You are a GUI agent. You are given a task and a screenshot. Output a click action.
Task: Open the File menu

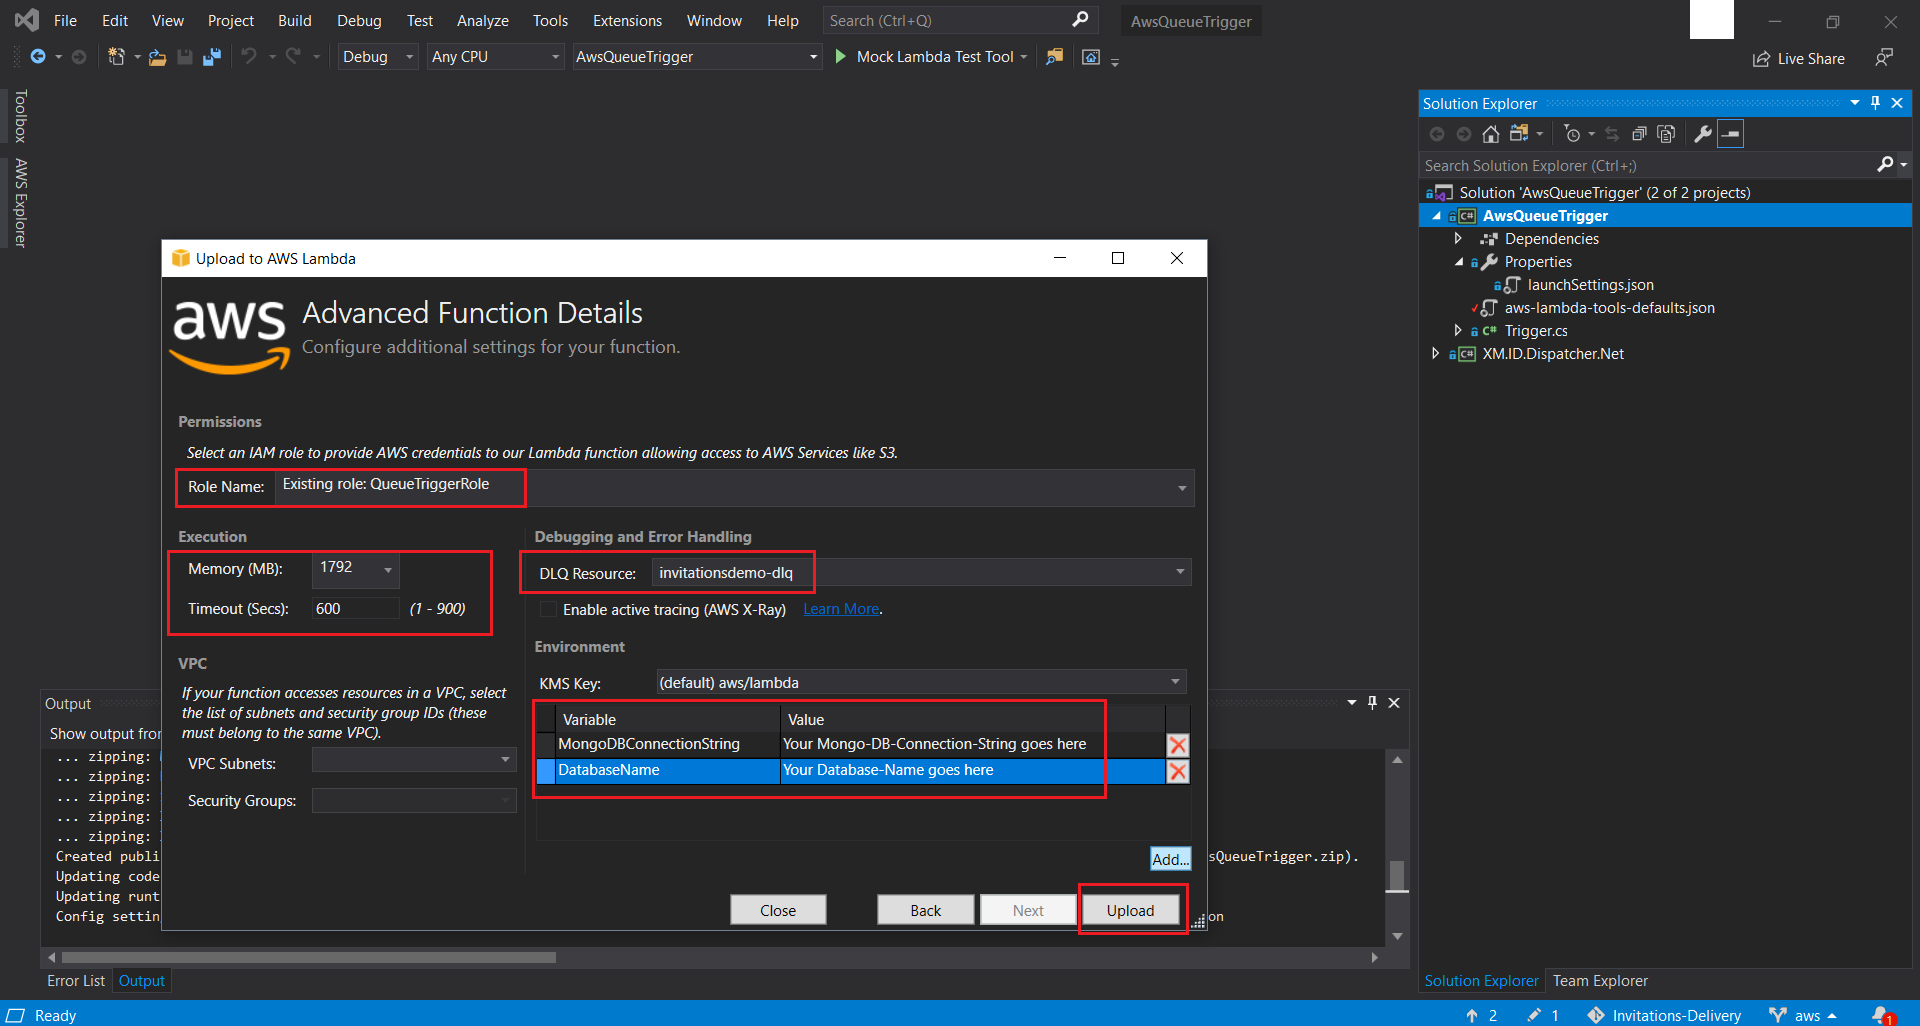pyautogui.click(x=65, y=20)
